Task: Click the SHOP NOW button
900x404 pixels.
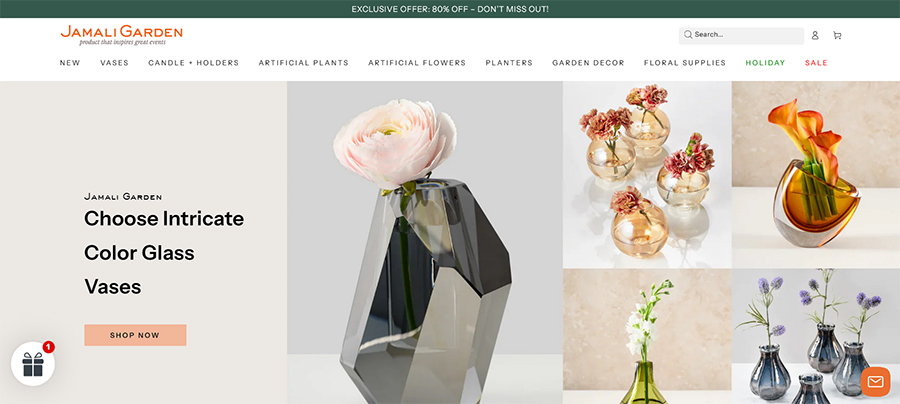Action: pyautogui.click(x=135, y=335)
